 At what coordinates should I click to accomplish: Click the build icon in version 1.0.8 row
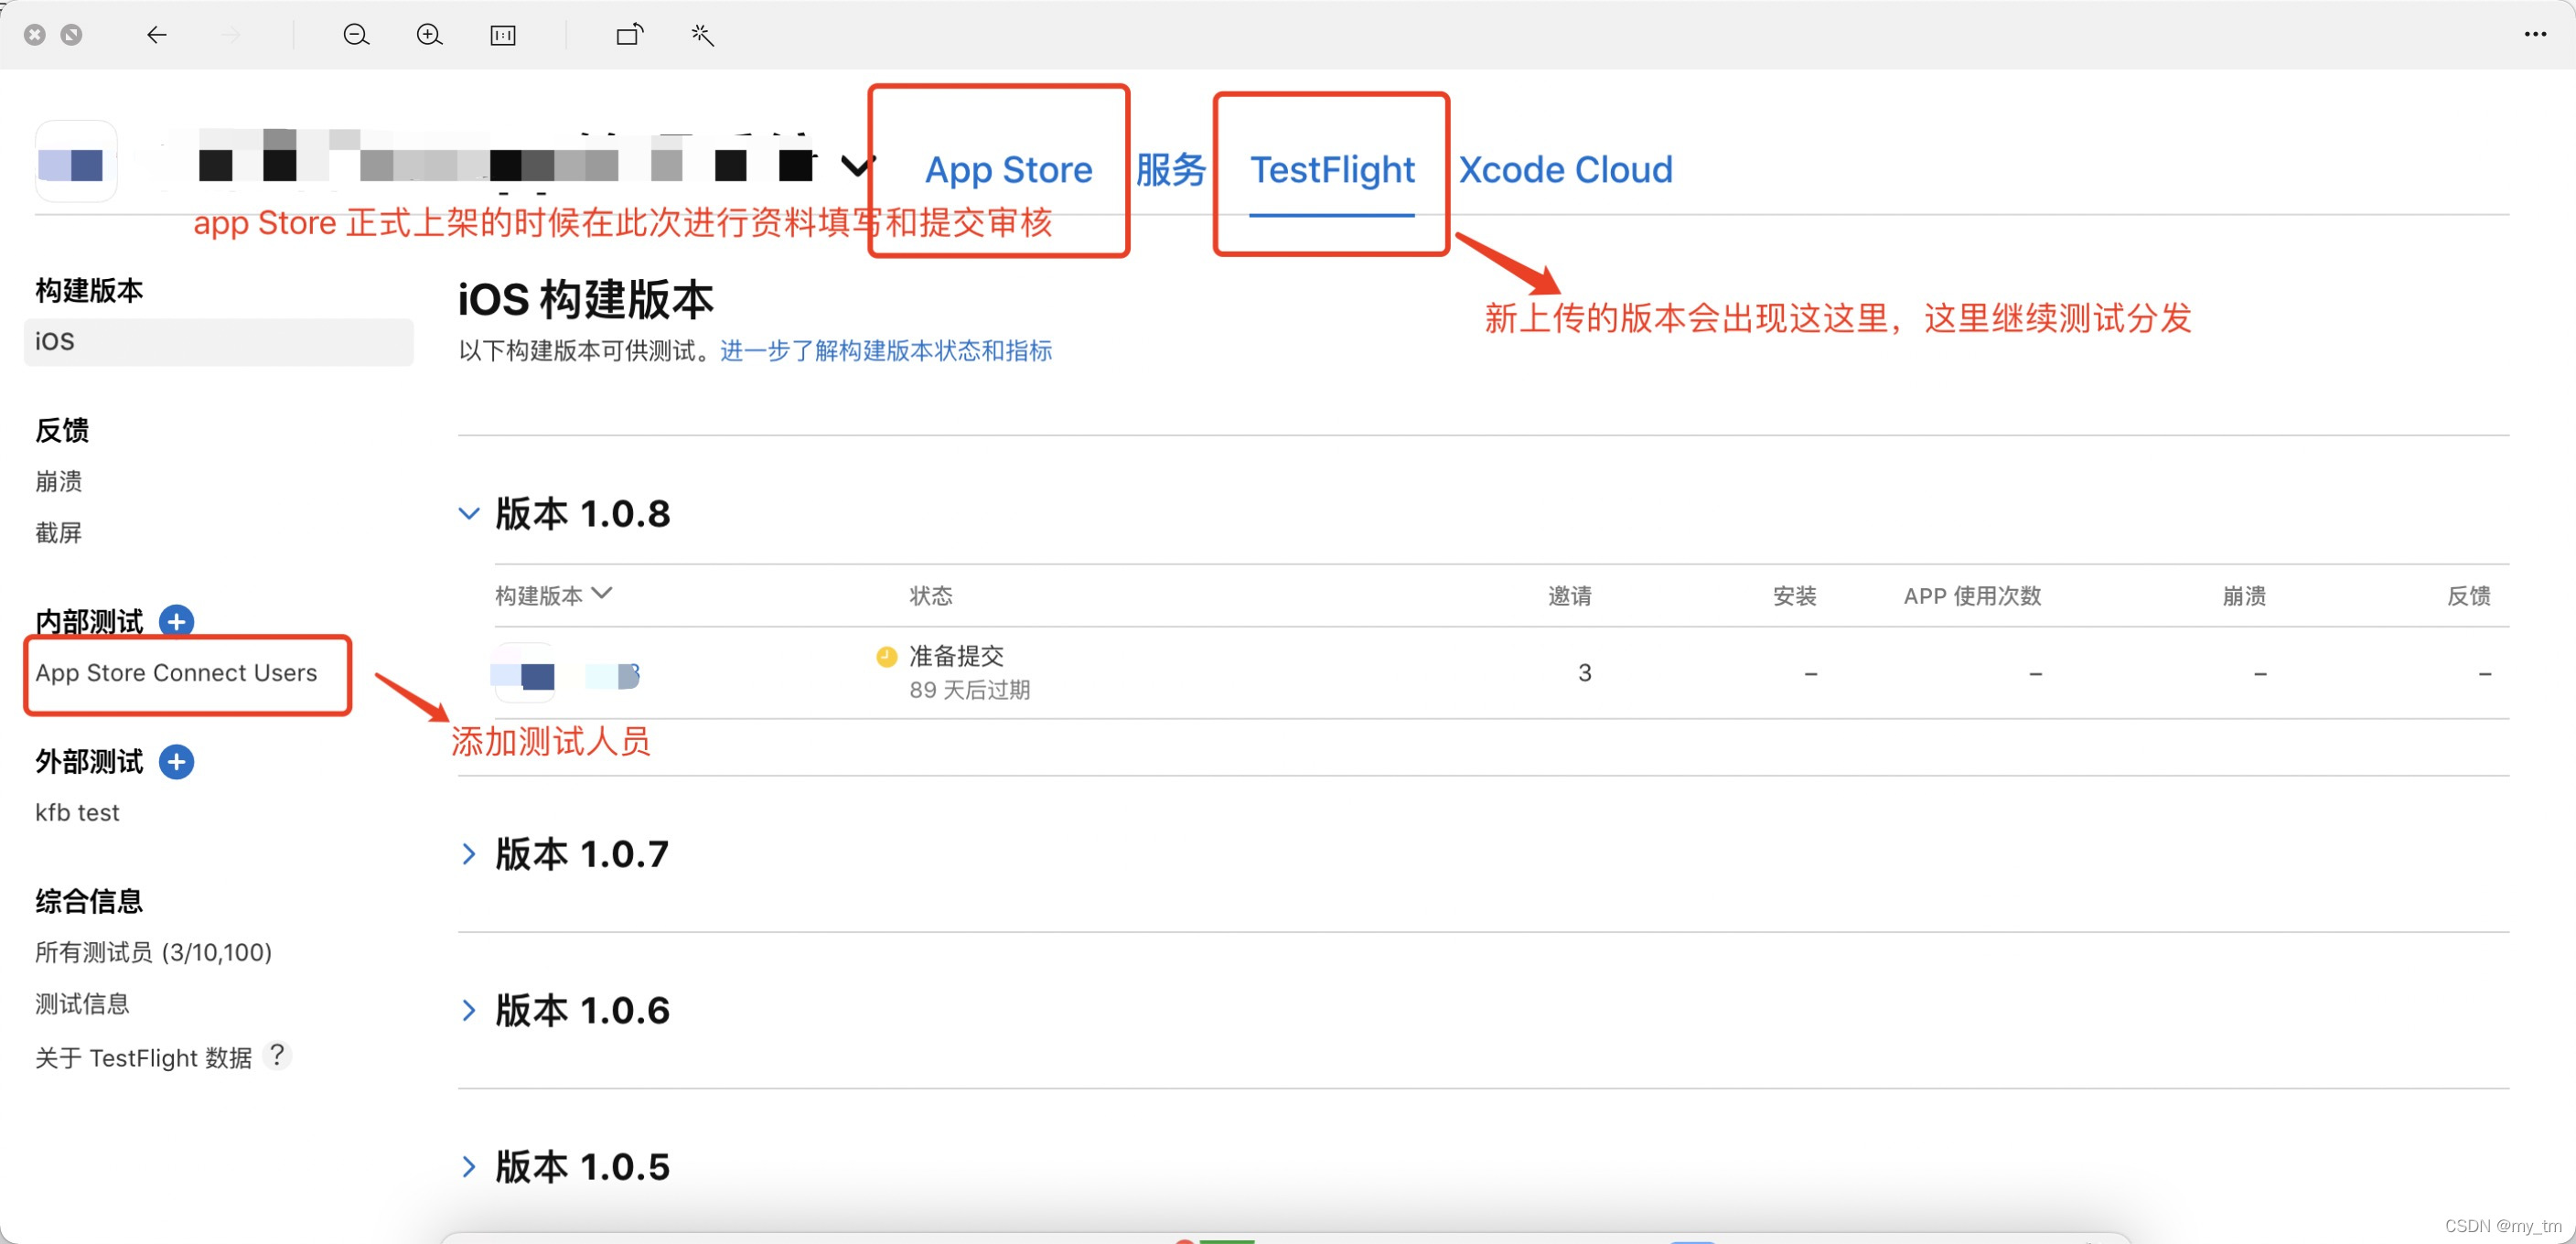pyautogui.click(x=524, y=673)
